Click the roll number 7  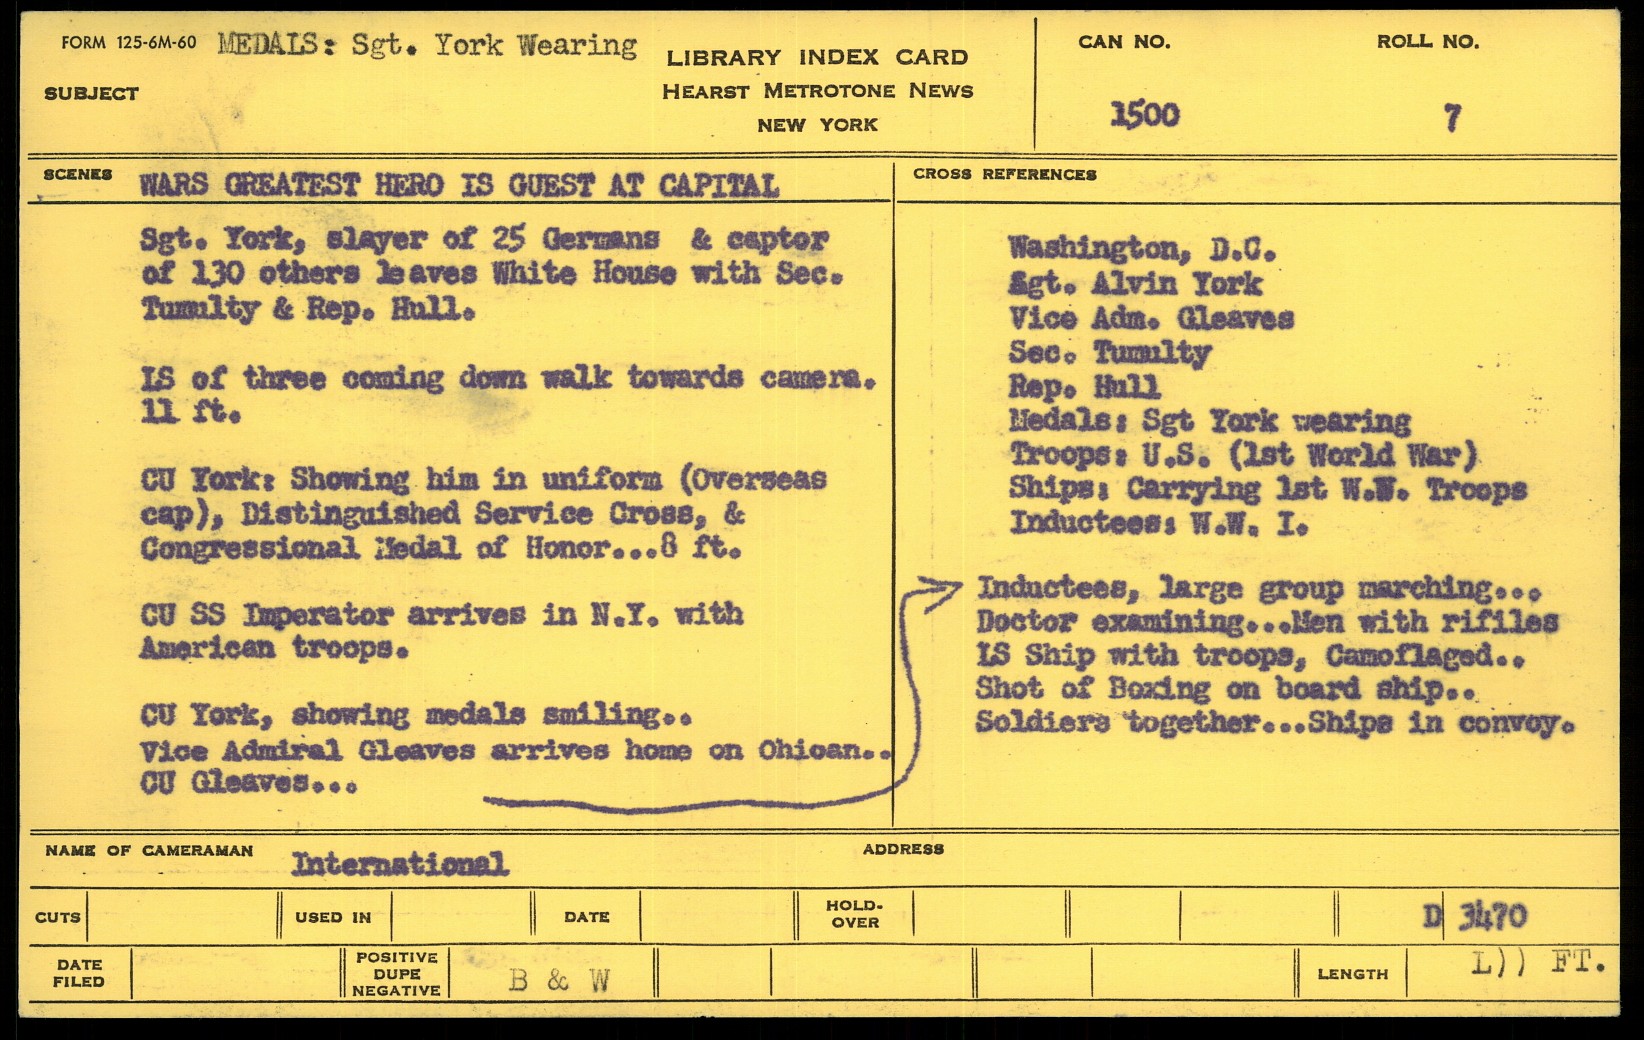1452,119
